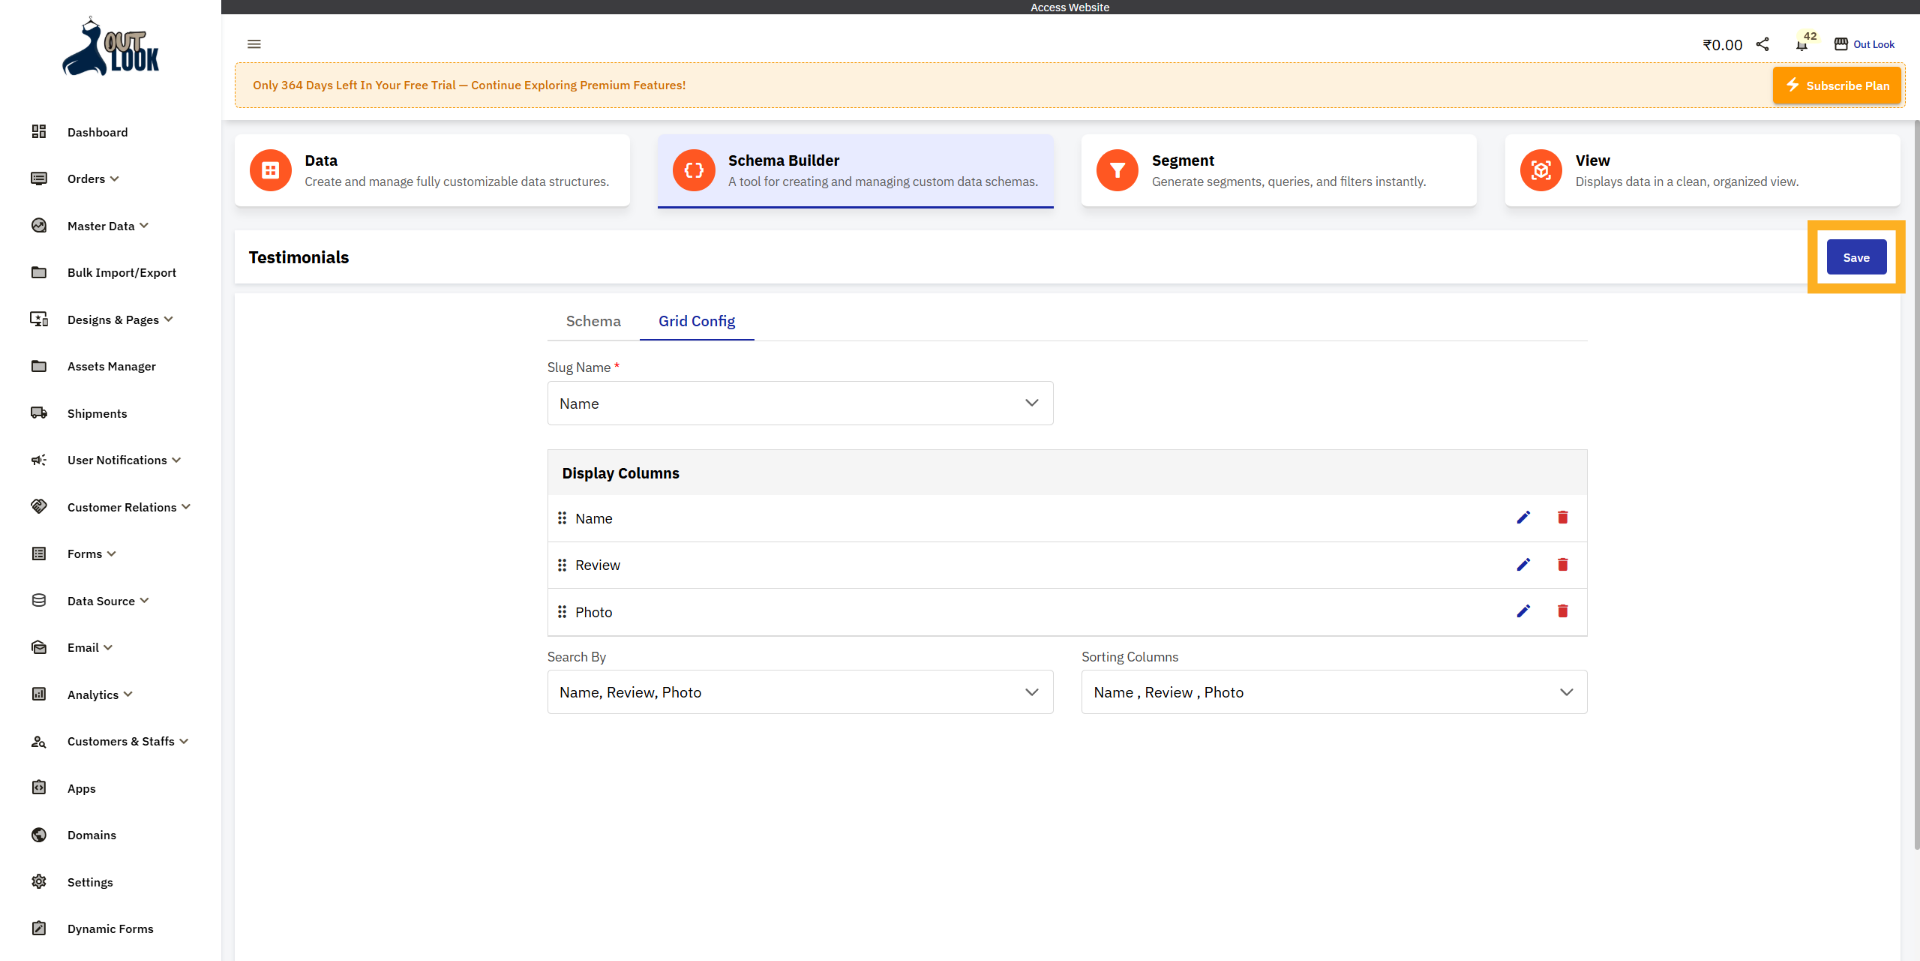
Task: Expand Master Data sidebar menu
Action: click(x=107, y=226)
